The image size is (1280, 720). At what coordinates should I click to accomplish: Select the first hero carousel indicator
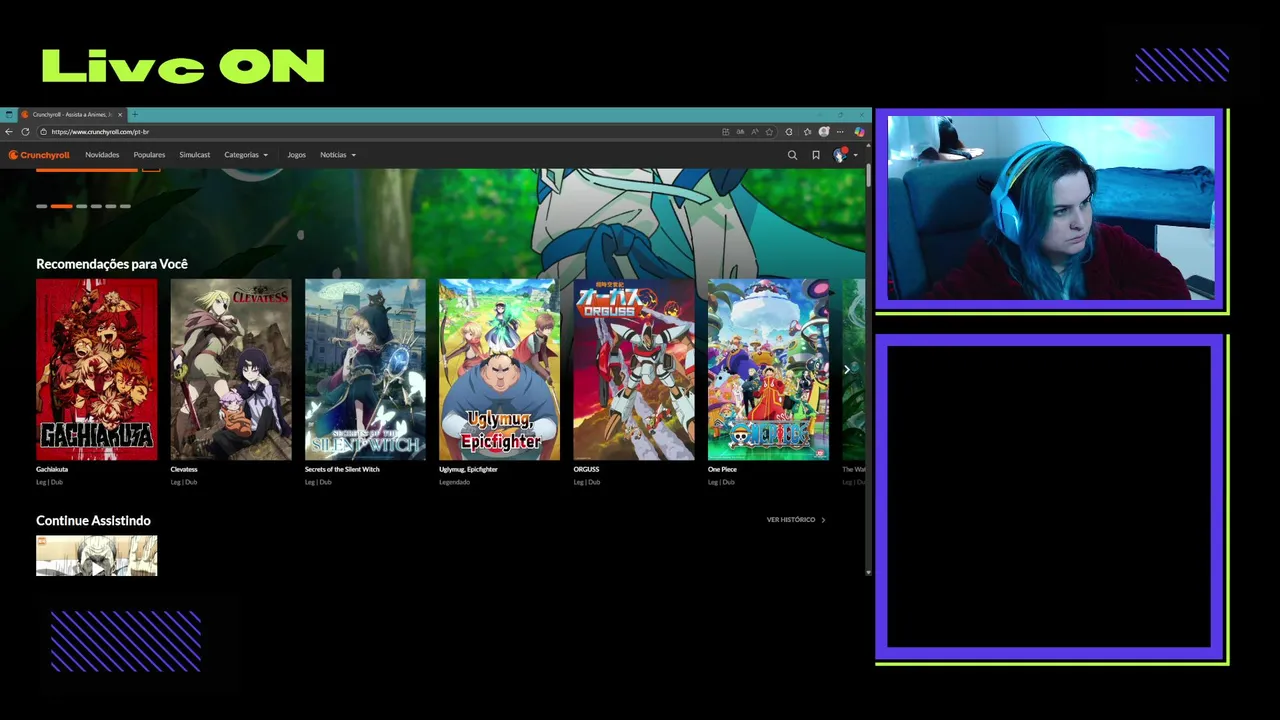[41, 206]
